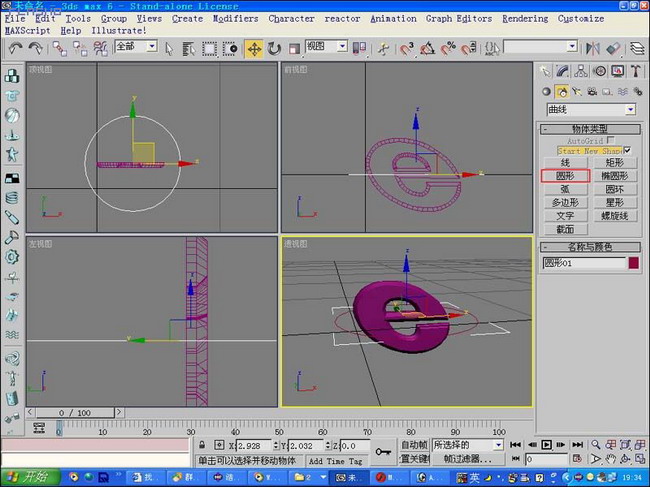Select the Lights category icon
Viewport: 650px width, 487px height.
(577, 92)
